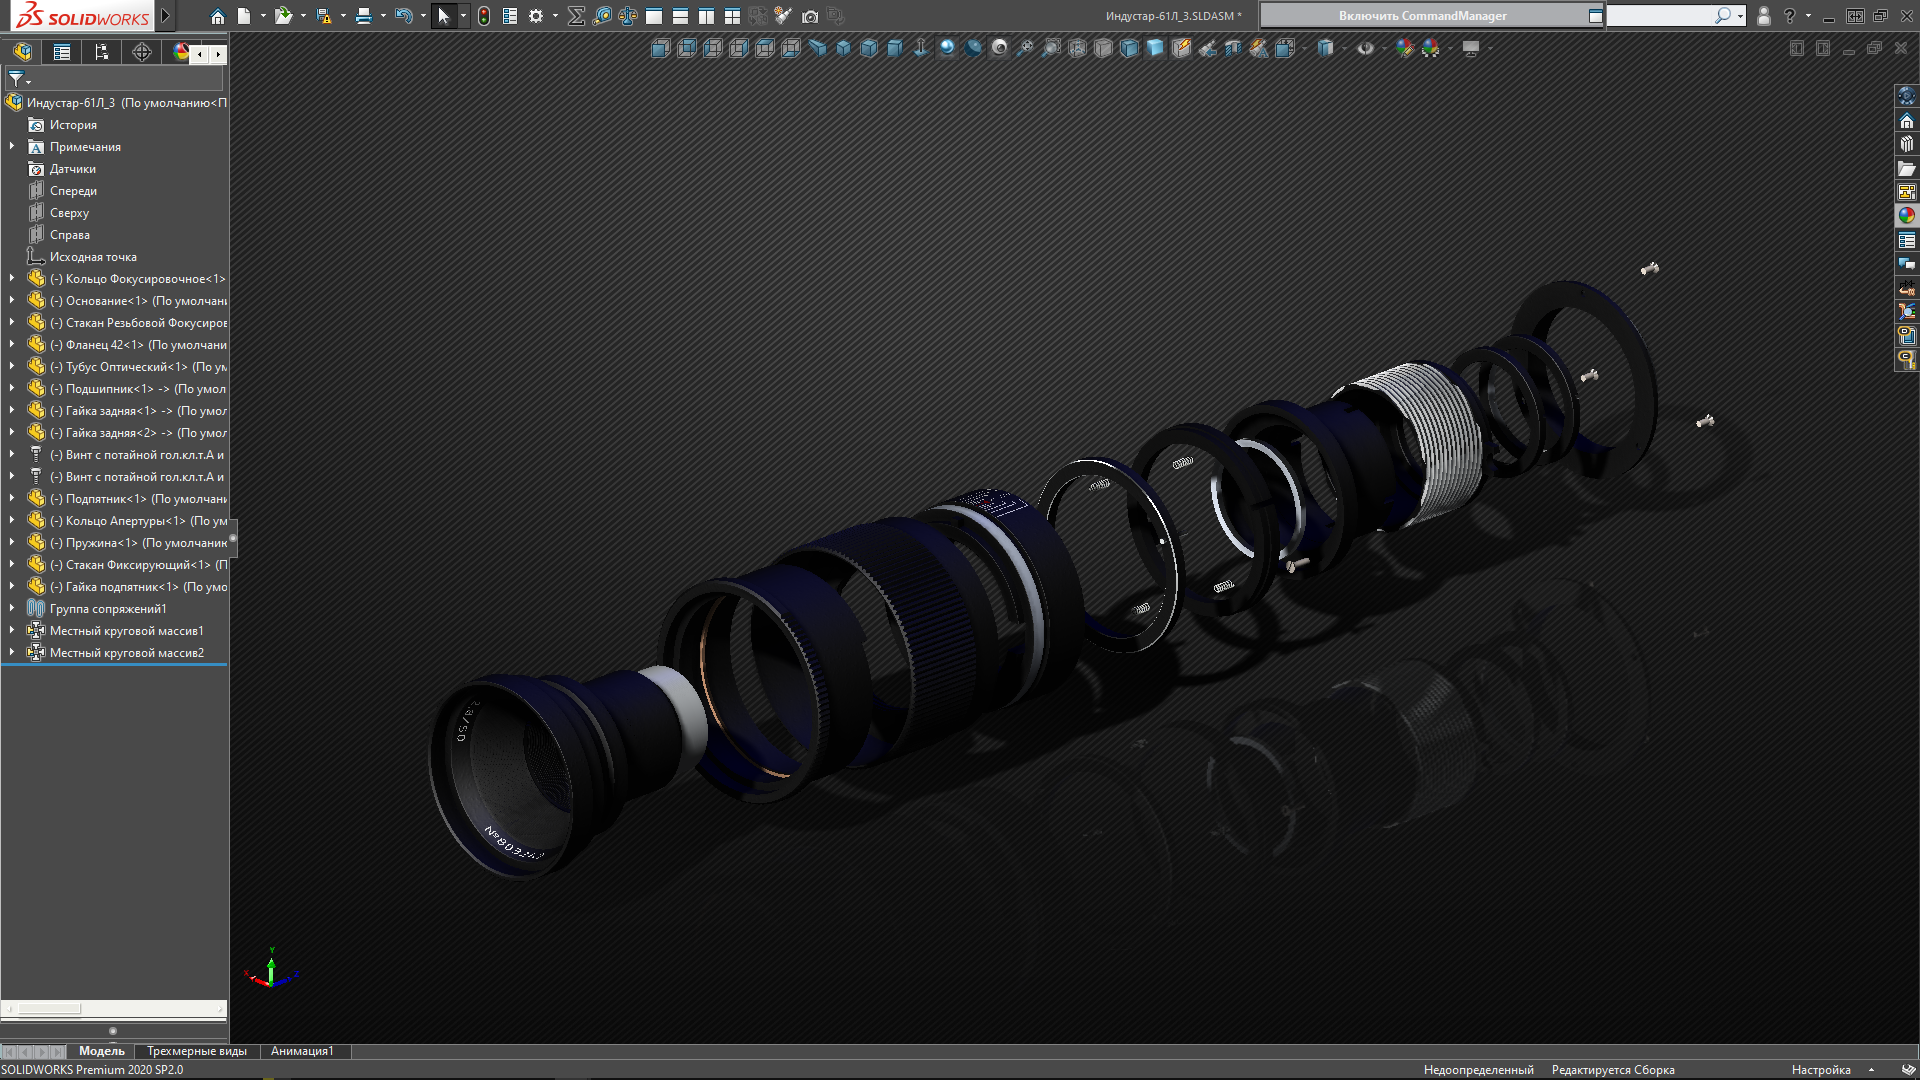Click the Zoom to Fit icon
The height and width of the screenshot is (1080, 1920).
coord(1025,48)
